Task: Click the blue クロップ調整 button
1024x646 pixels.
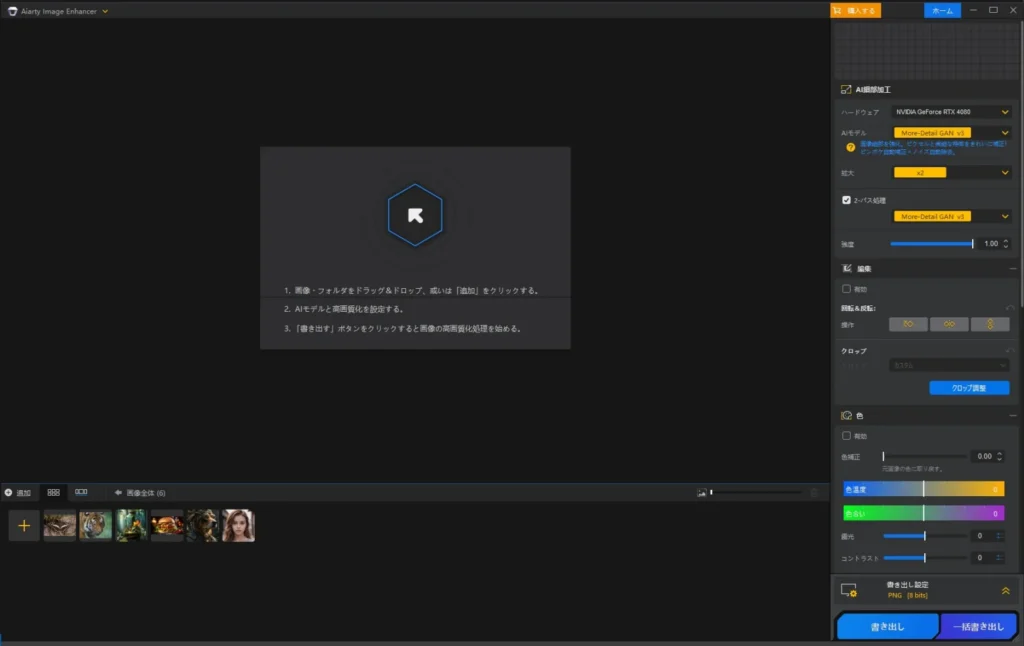Action: (x=969, y=388)
